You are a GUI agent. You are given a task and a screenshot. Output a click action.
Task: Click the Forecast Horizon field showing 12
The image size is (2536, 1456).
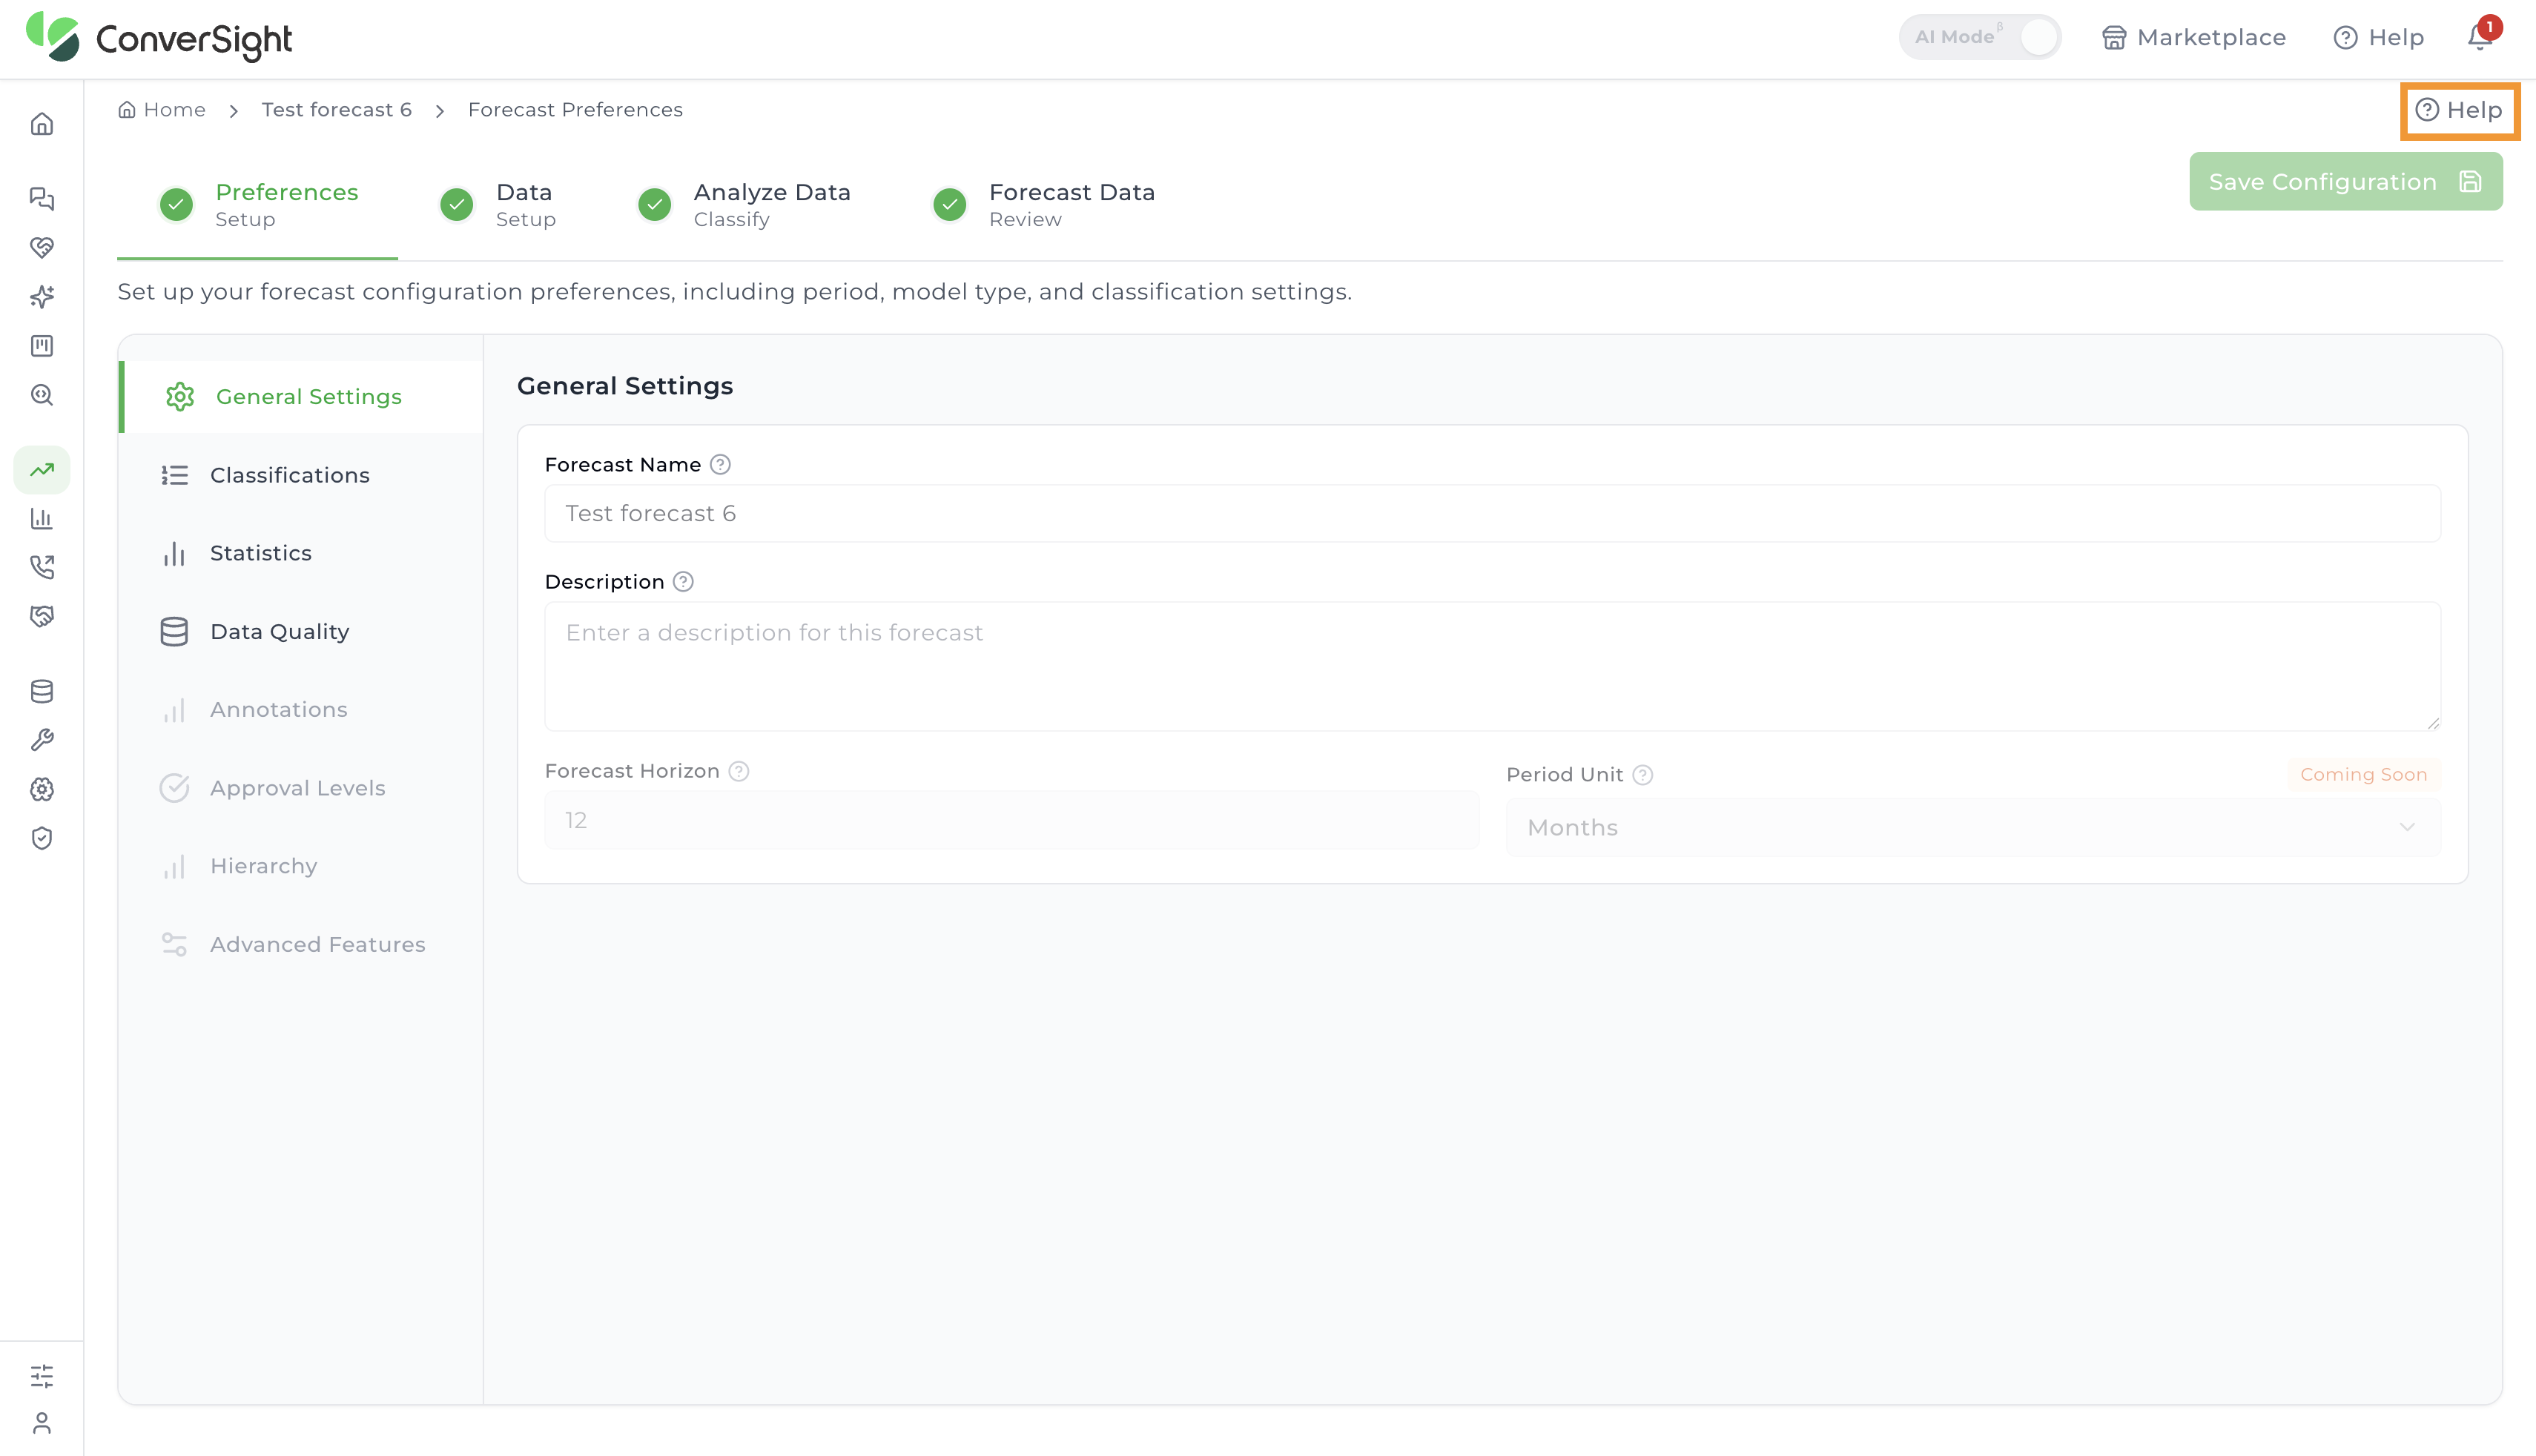(1011, 820)
